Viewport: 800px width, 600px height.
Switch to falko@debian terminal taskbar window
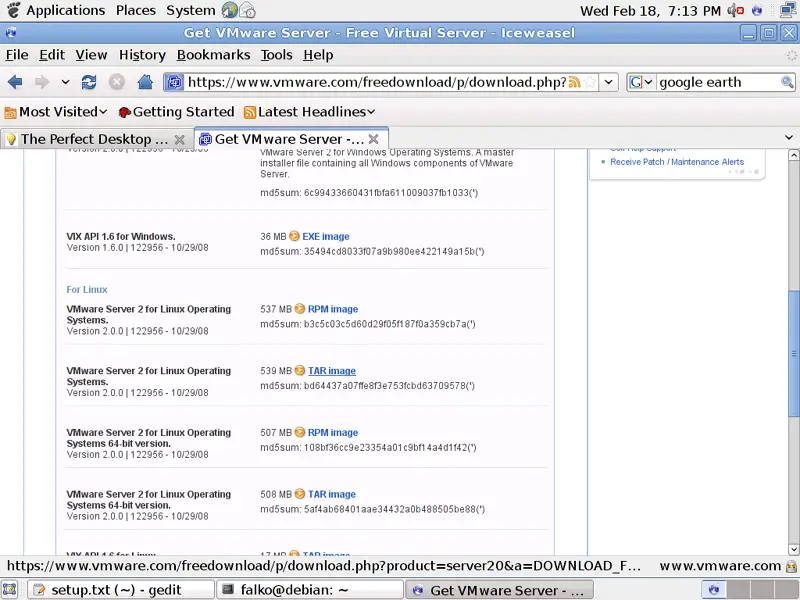(310, 590)
